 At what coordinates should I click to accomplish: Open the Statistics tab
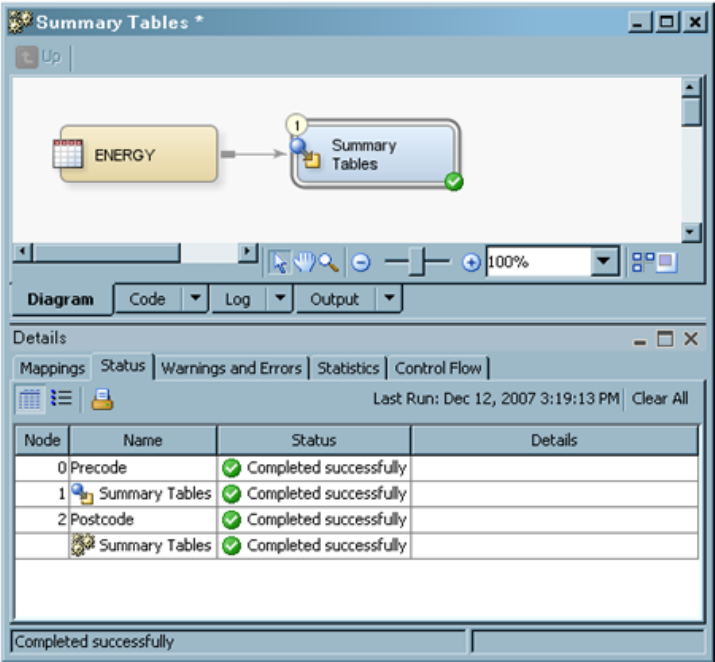click(x=348, y=368)
